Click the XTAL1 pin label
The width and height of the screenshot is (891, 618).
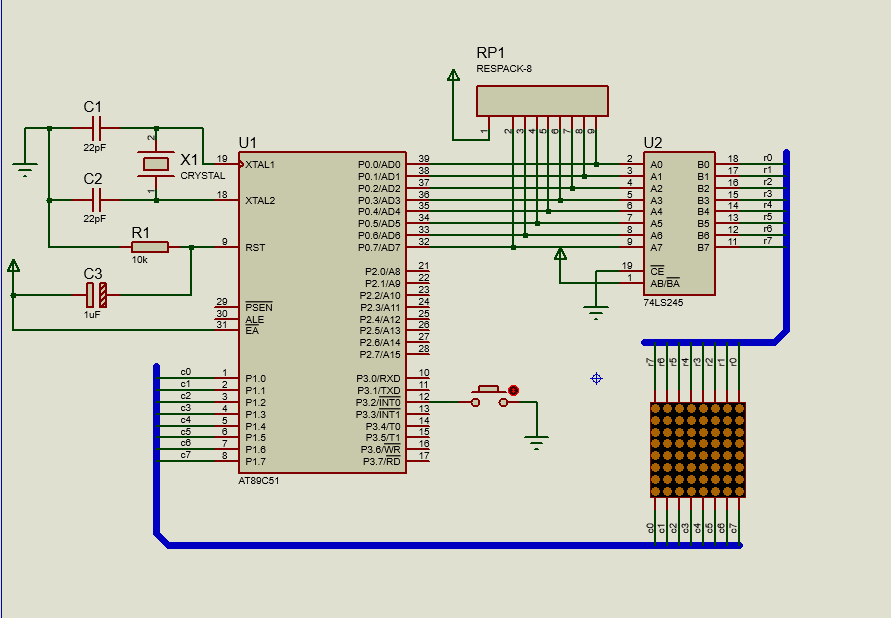click(260, 165)
